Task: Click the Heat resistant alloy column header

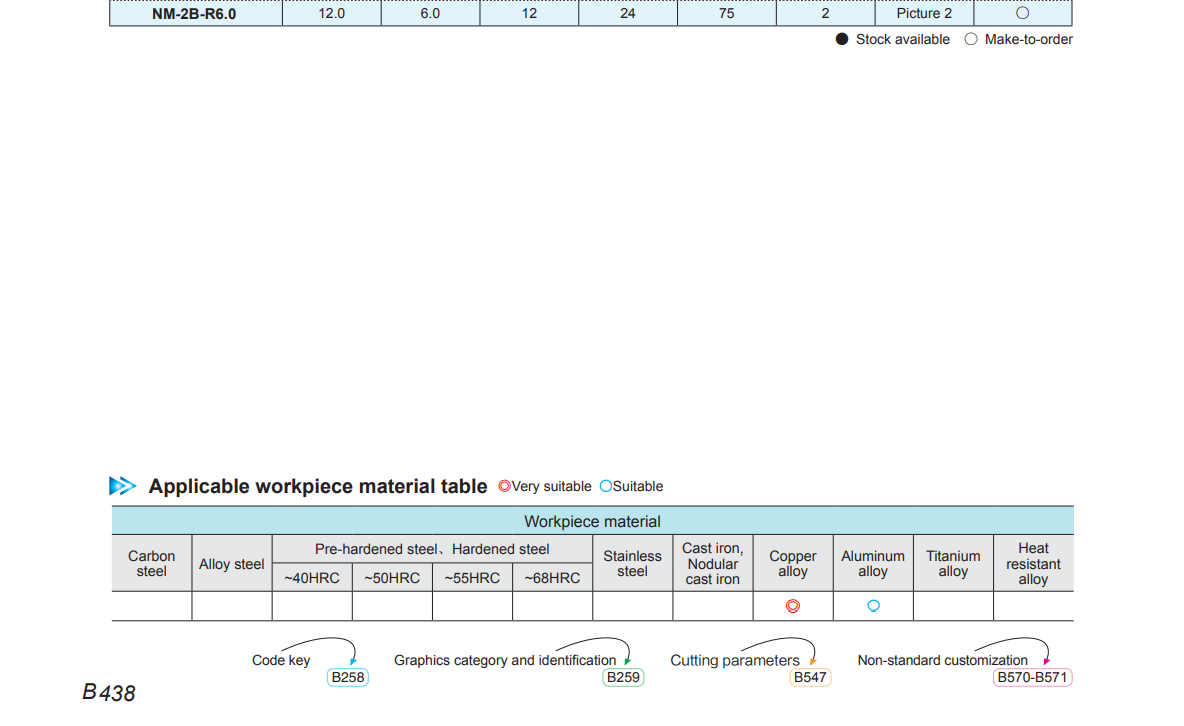Action: pos(1033,563)
